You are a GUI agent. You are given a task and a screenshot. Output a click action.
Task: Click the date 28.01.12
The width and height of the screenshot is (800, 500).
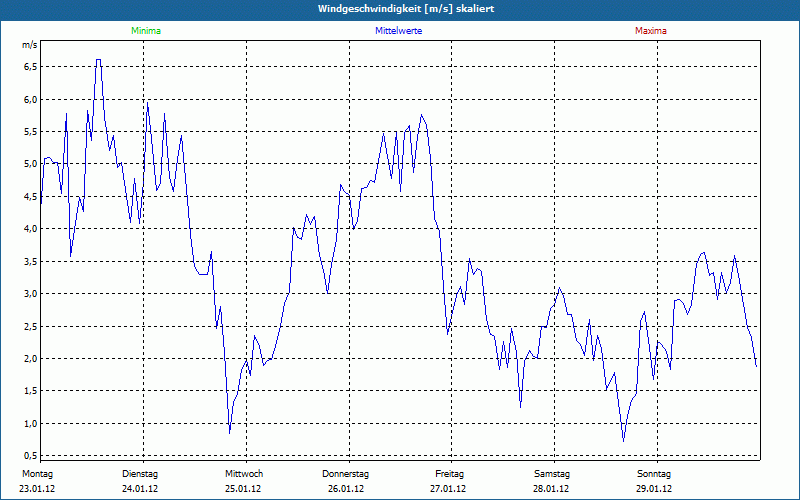tap(551, 489)
